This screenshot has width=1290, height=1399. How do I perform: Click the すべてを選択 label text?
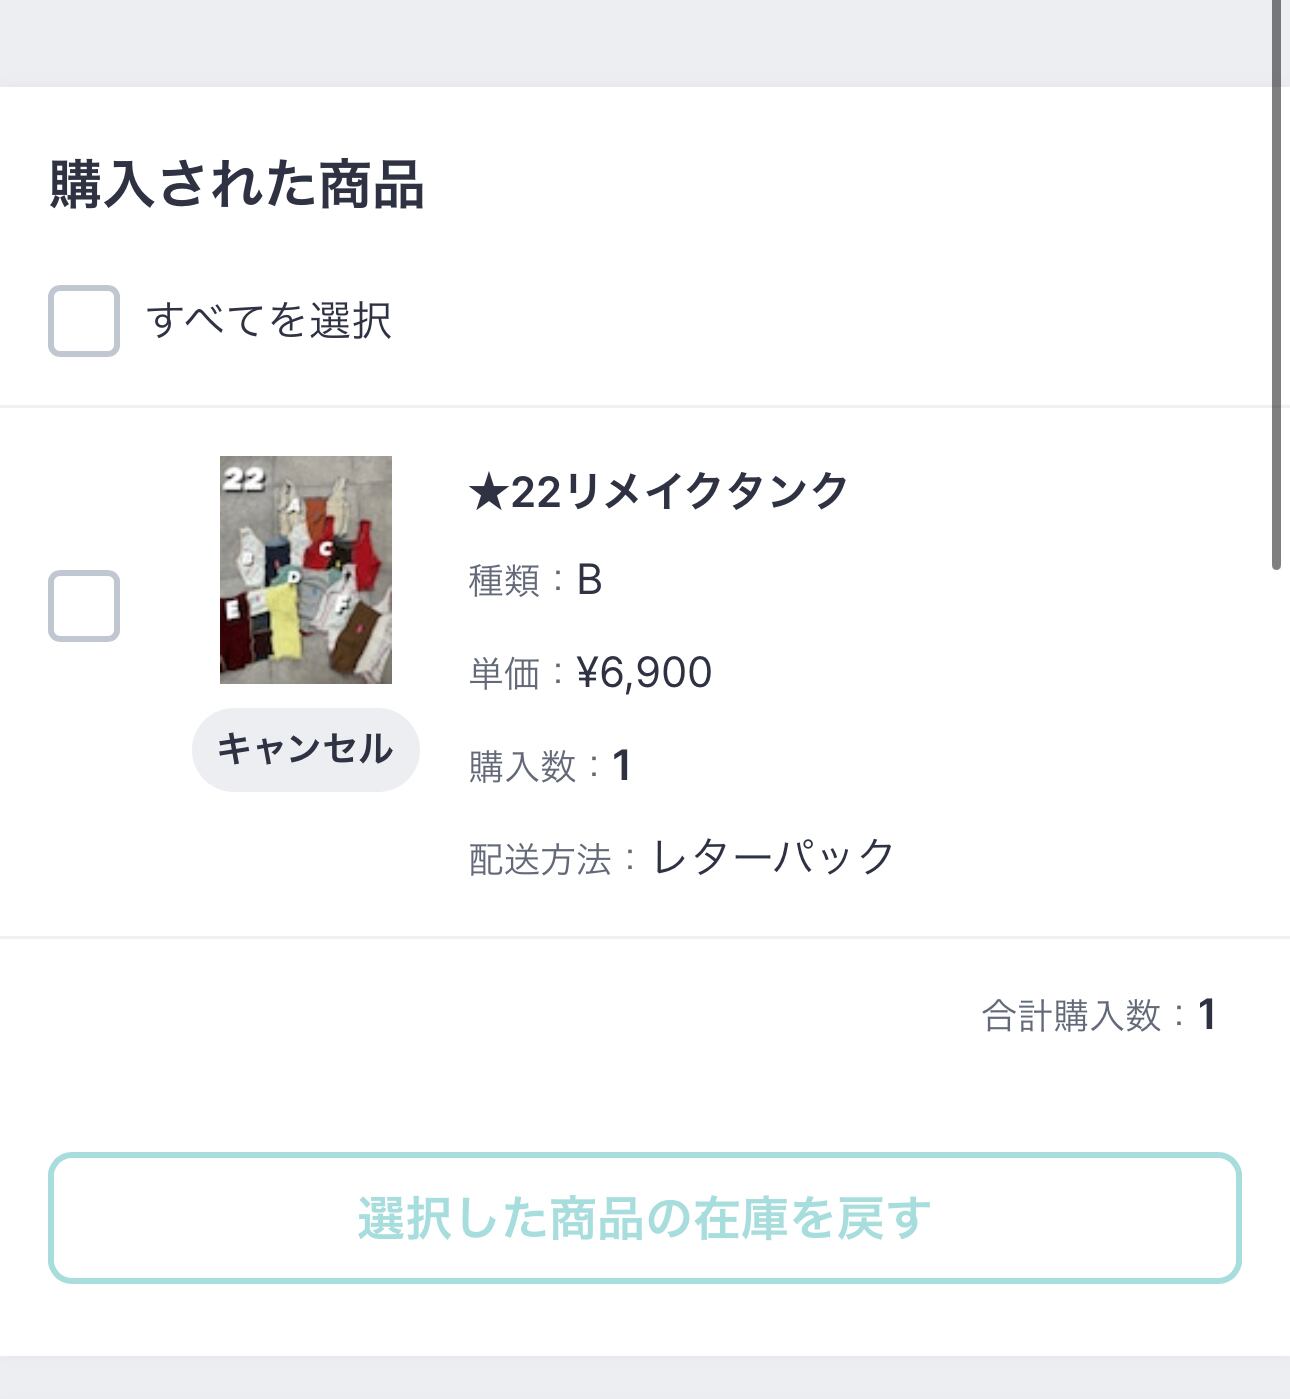pyautogui.click(x=268, y=321)
